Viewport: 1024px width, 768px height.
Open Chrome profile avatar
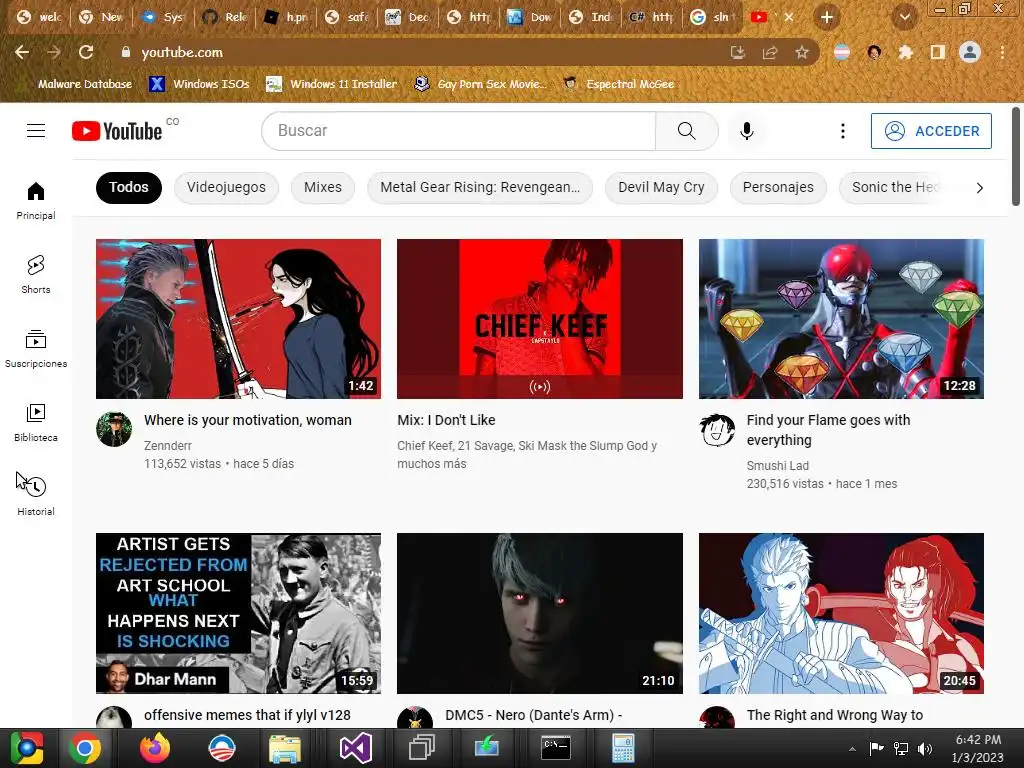pyautogui.click(x=970, y=52)
